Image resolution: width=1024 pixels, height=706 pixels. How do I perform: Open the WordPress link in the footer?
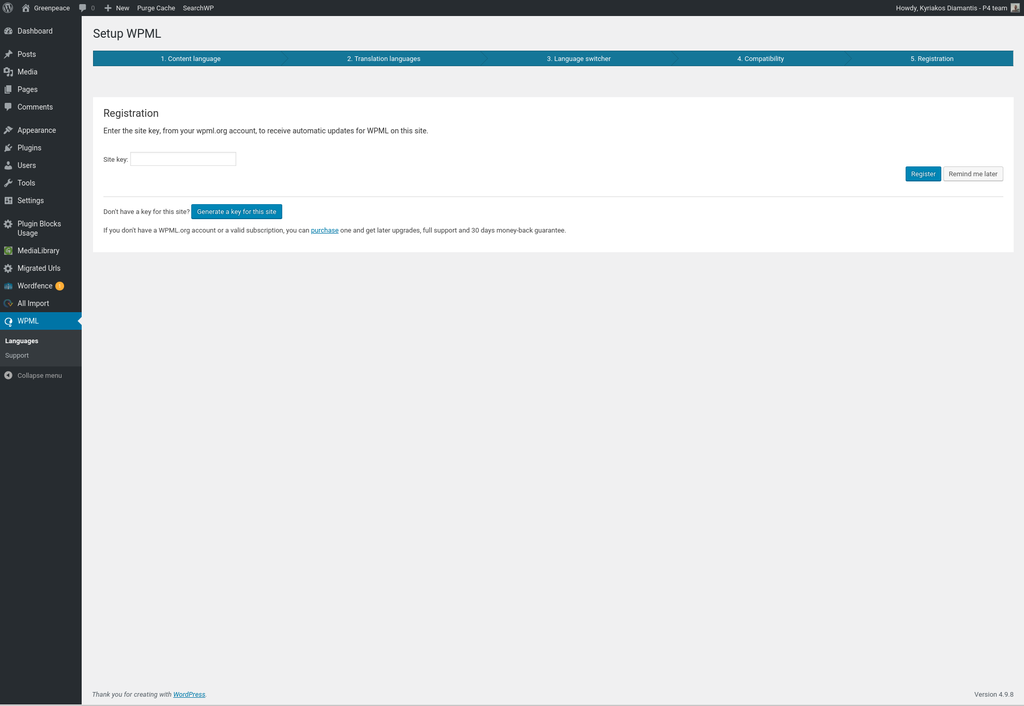tap(189, 695)
